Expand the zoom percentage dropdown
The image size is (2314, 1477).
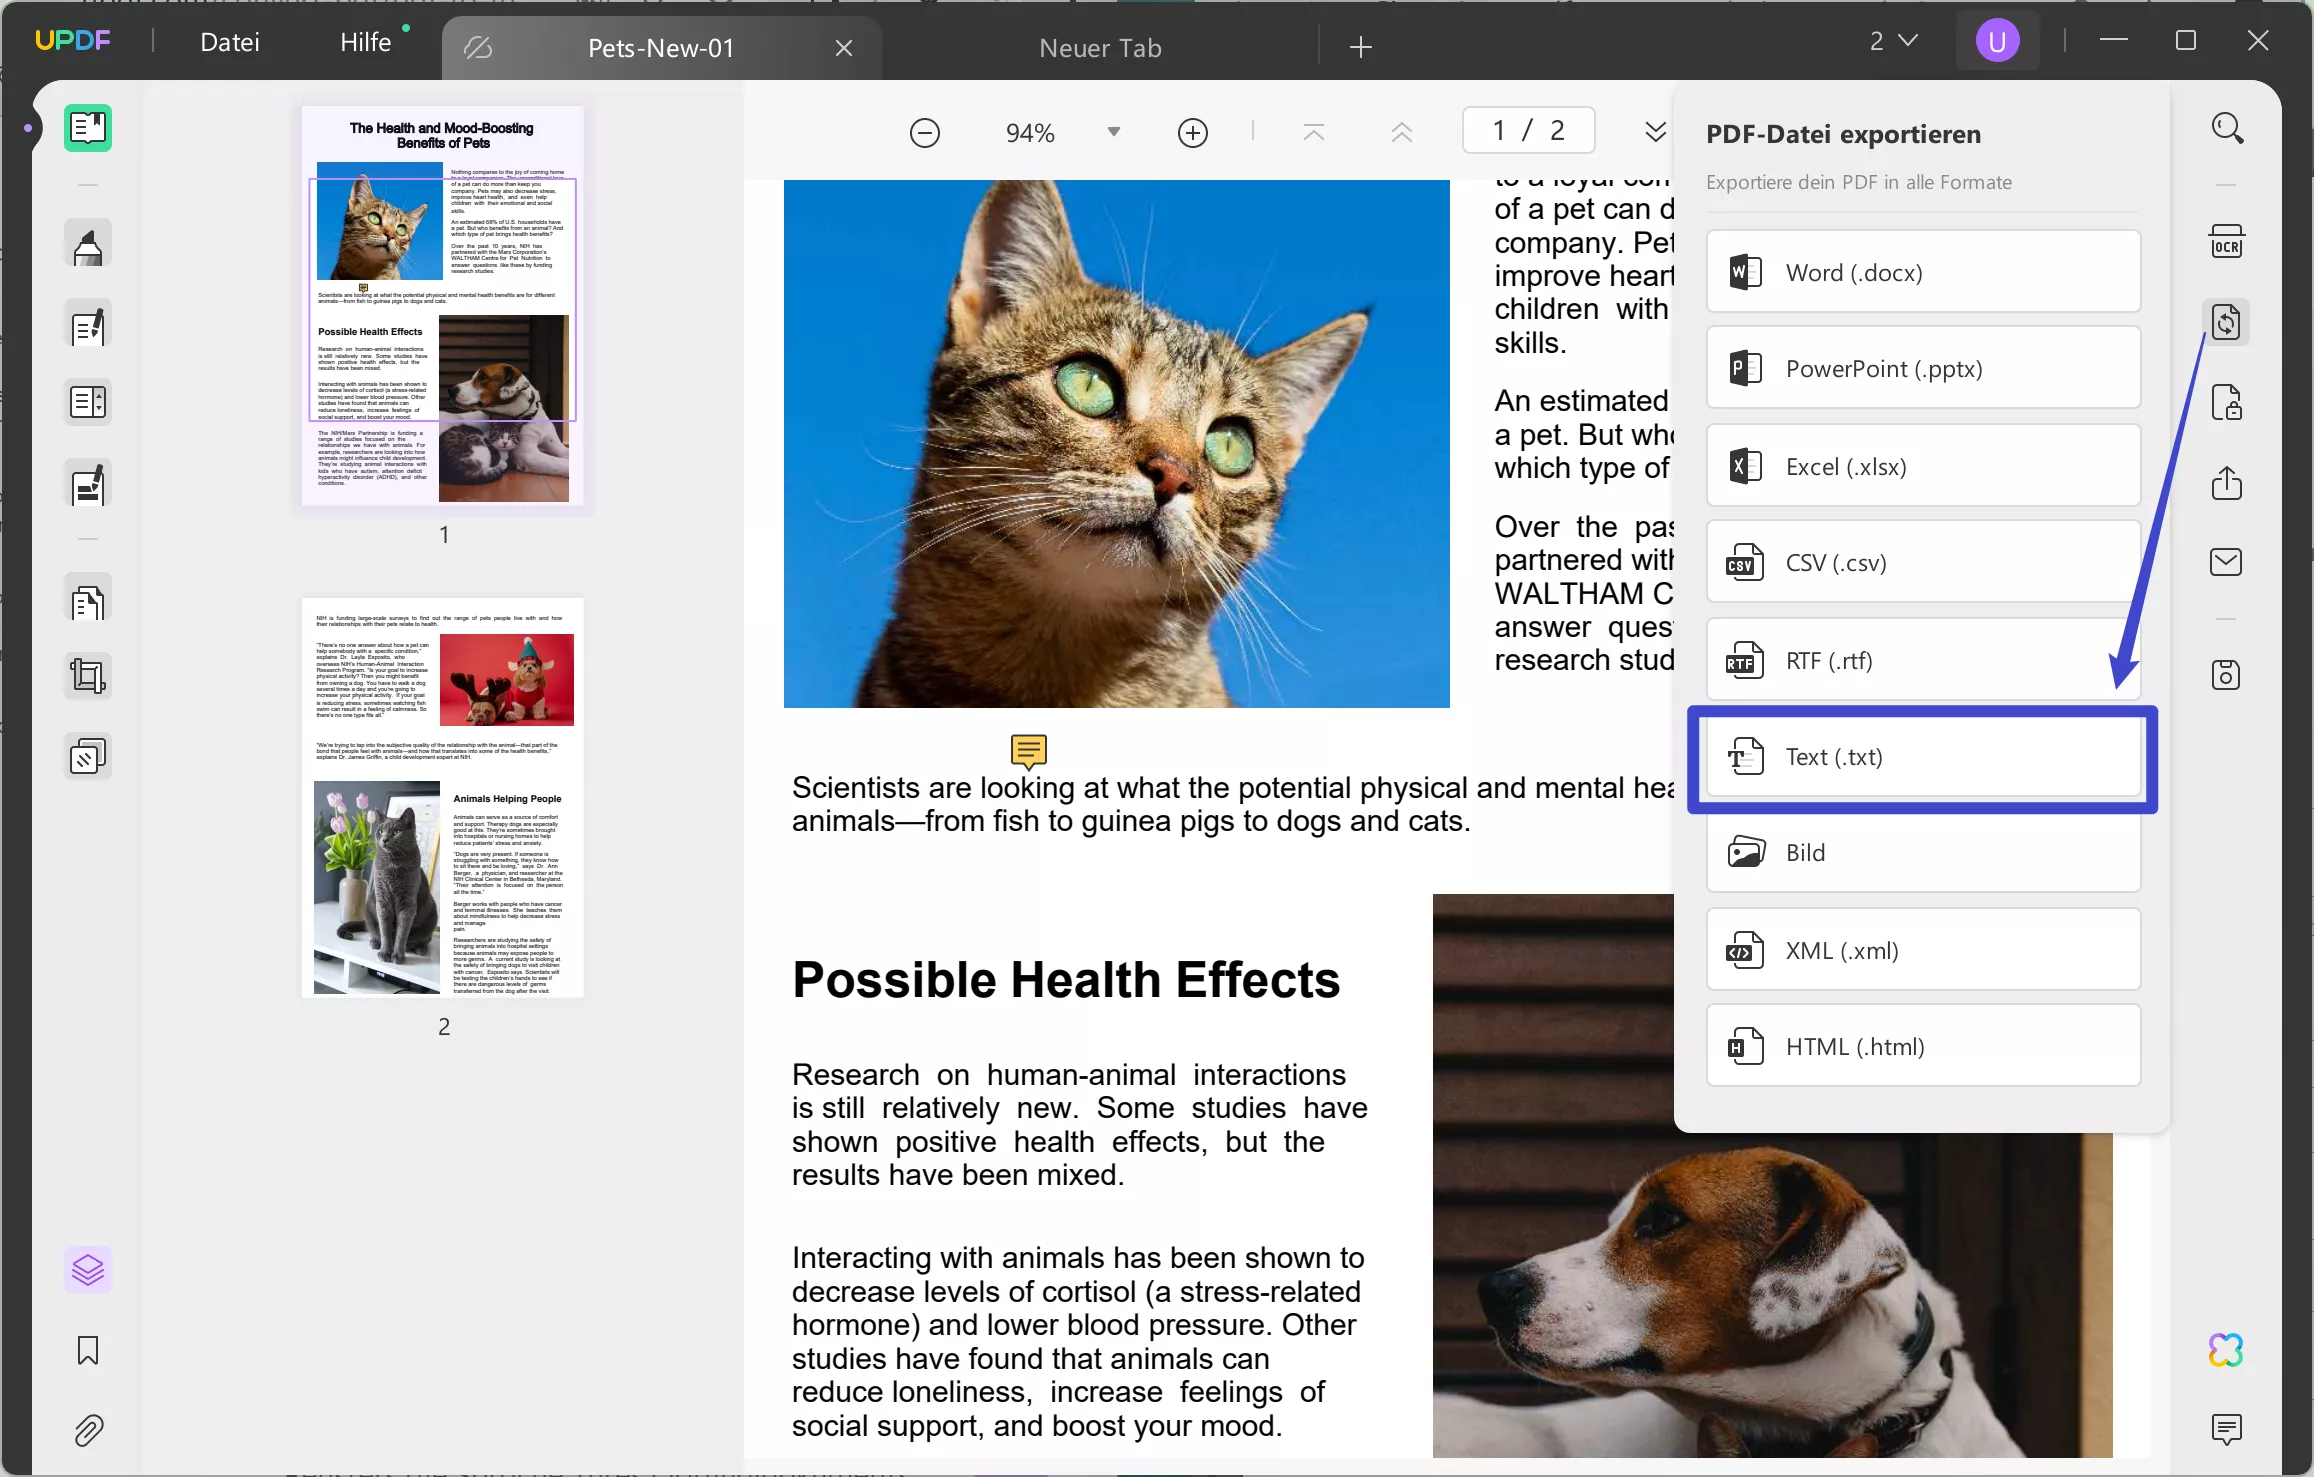coord(1113,132)
